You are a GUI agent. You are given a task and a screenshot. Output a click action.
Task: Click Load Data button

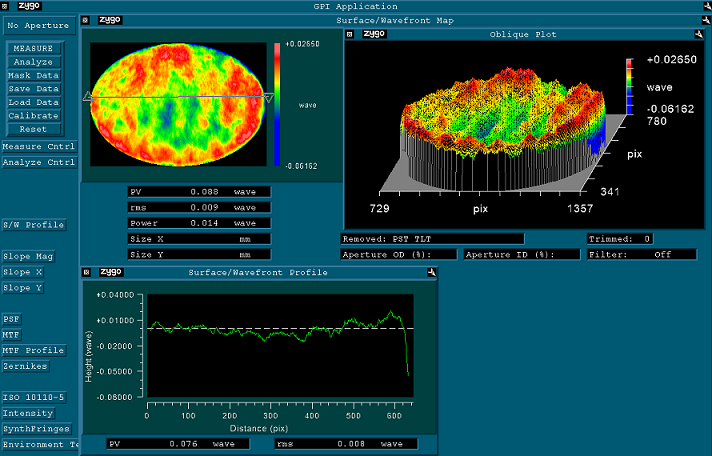pyautogui.click(x=34, y=102)
